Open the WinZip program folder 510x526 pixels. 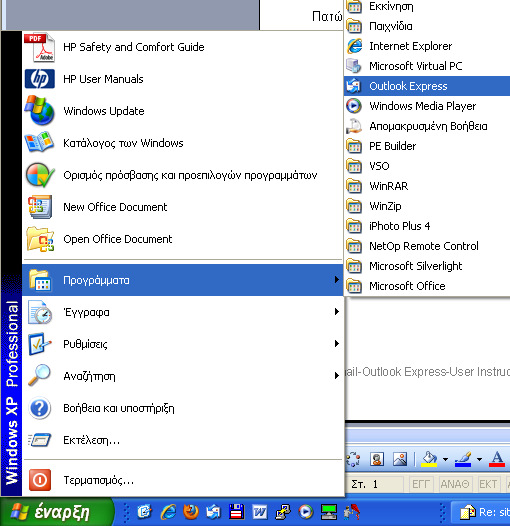point(427,206)
